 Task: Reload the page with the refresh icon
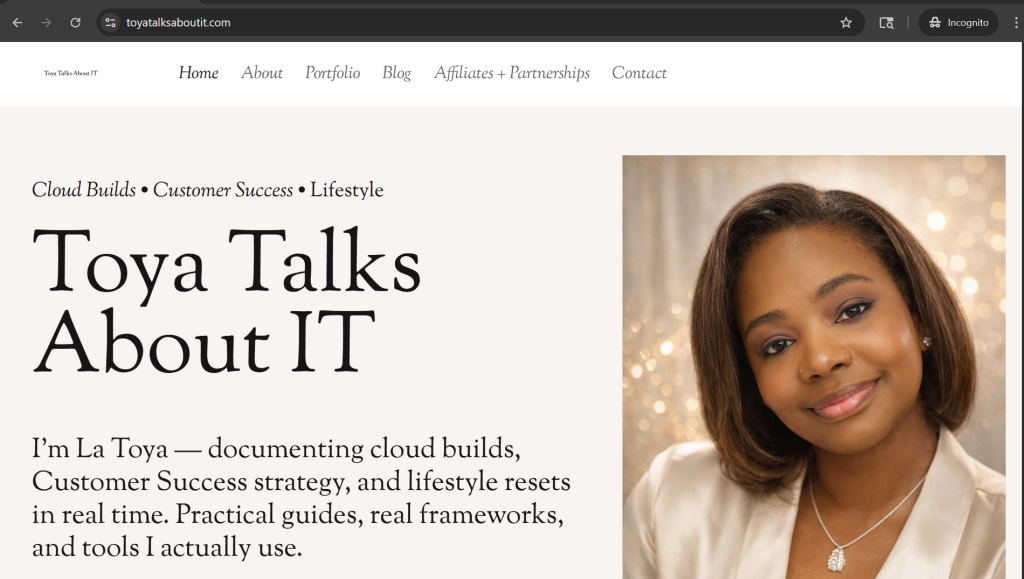(x=75, y=23)
